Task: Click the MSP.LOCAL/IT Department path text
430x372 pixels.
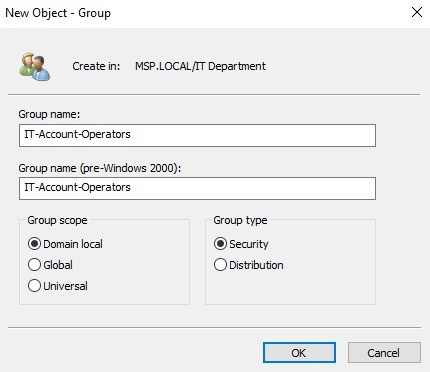Action: tap(200, 66)
